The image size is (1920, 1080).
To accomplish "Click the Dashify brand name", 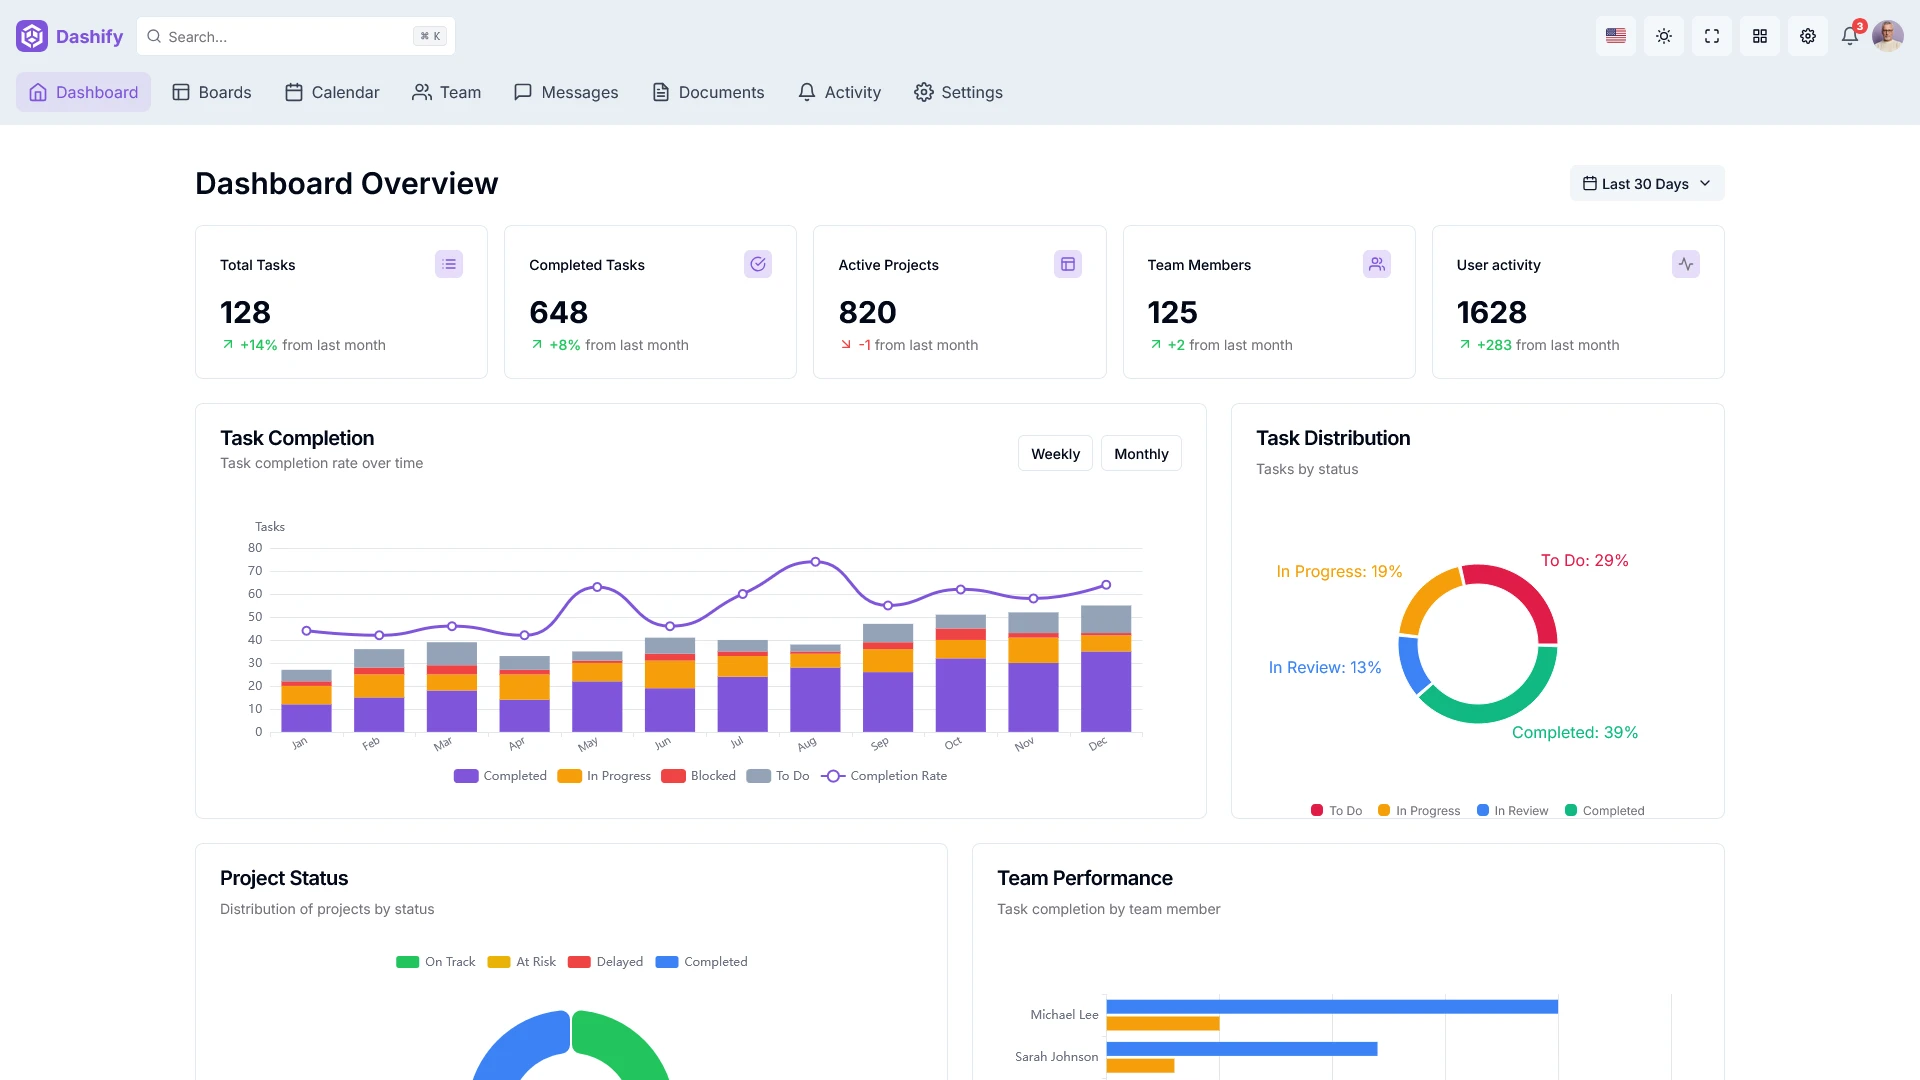I will [x=89, y=36].
